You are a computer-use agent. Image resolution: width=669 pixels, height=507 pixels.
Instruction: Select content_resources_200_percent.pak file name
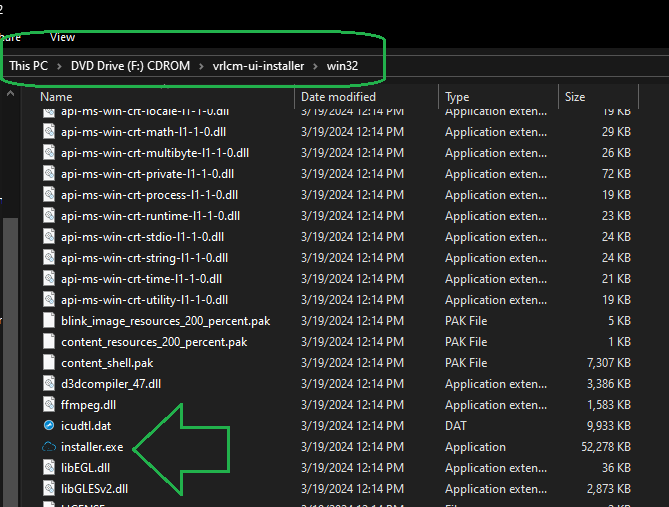[154, 342]
